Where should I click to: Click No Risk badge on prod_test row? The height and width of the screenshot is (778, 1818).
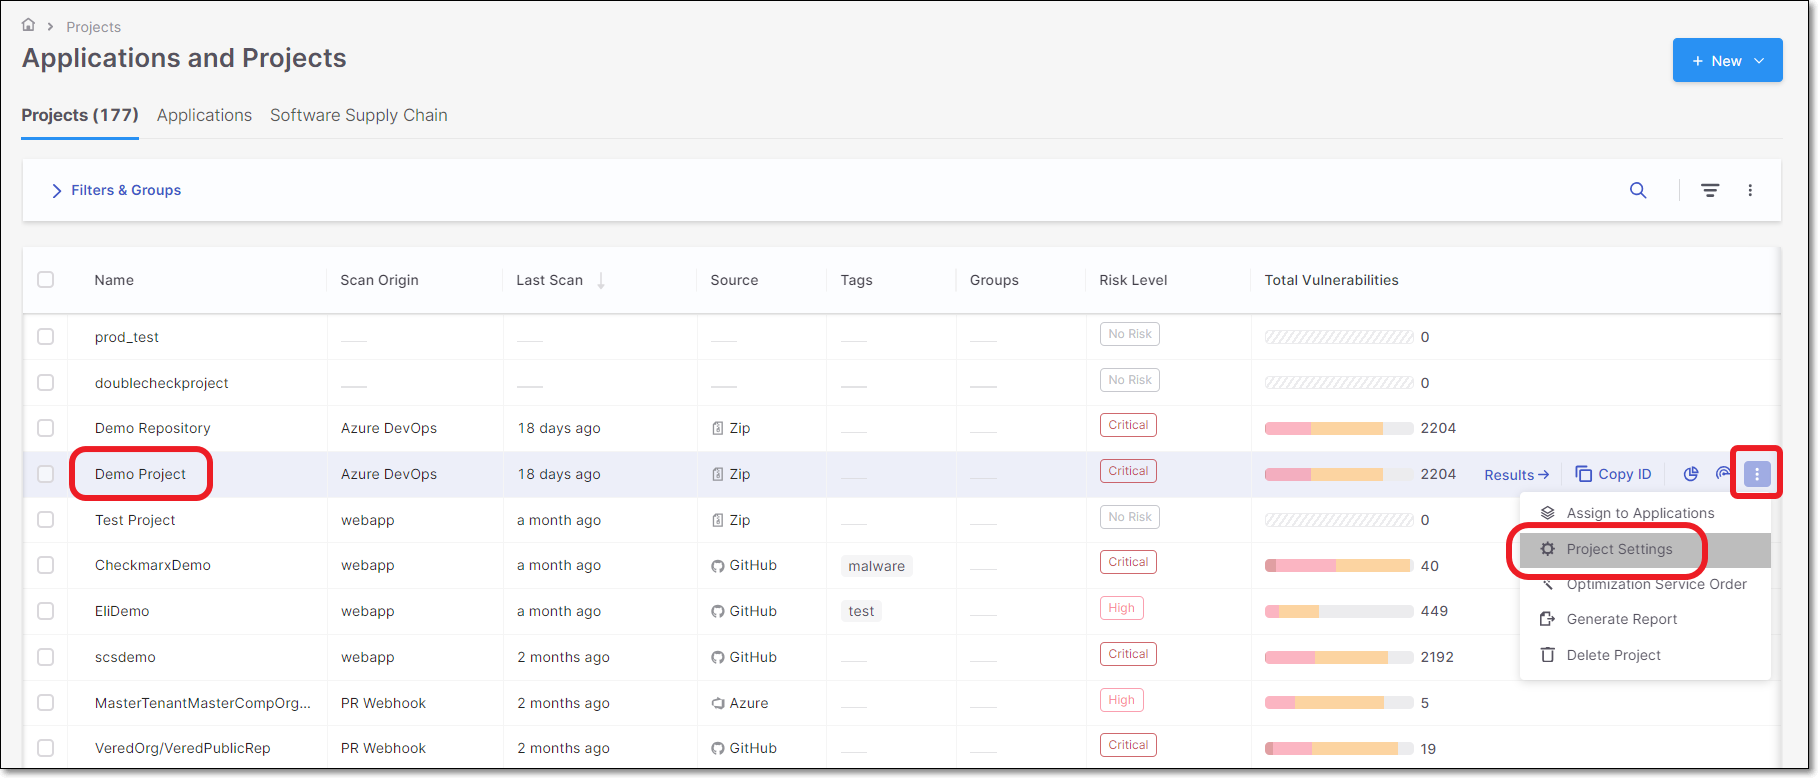click(x=1130, y=334)
